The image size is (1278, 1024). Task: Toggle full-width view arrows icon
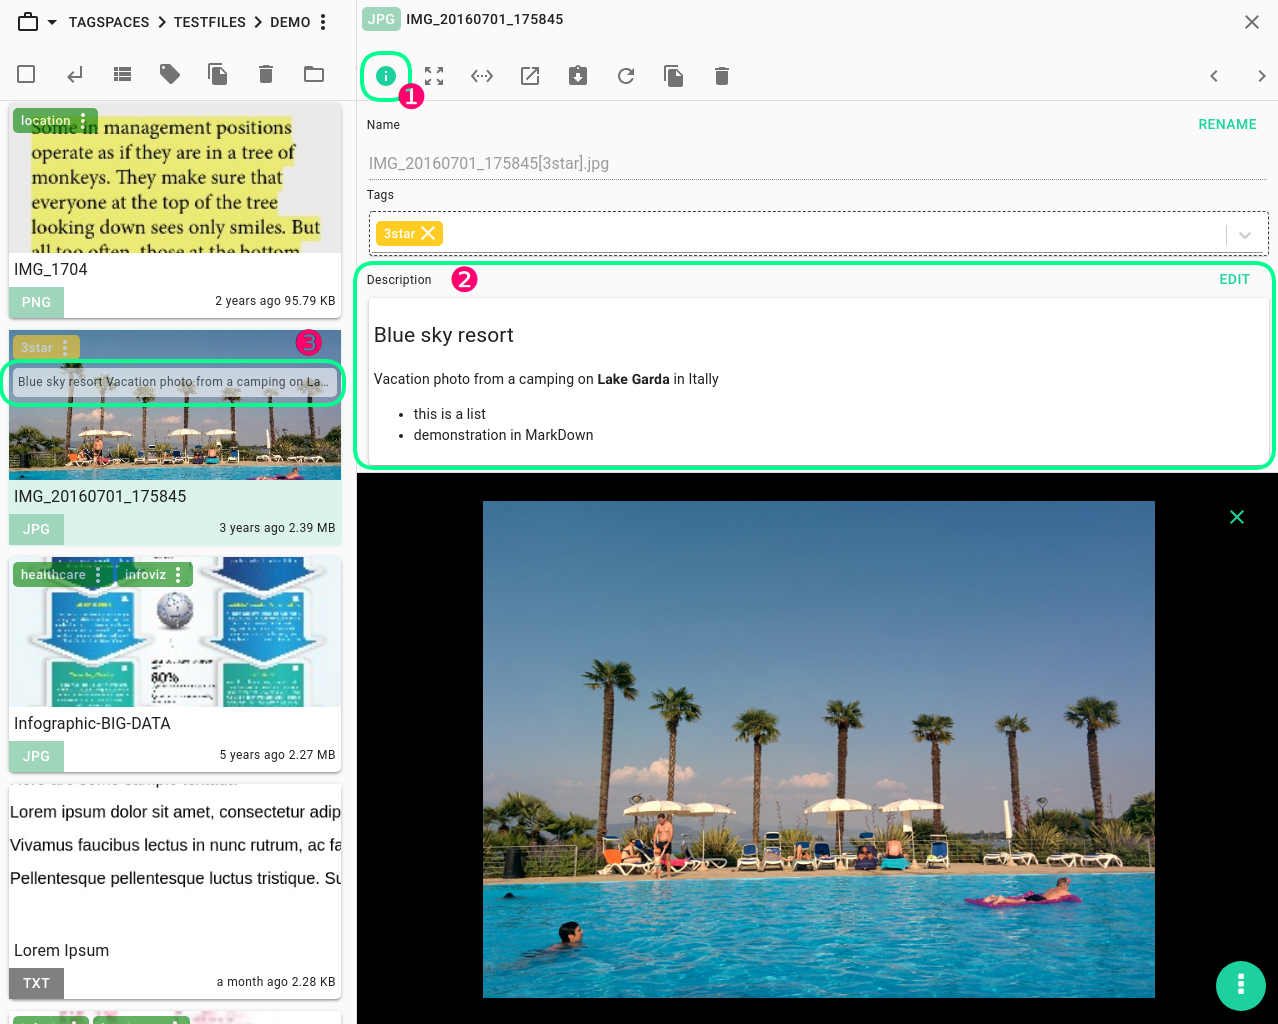(x=482, y=76)
